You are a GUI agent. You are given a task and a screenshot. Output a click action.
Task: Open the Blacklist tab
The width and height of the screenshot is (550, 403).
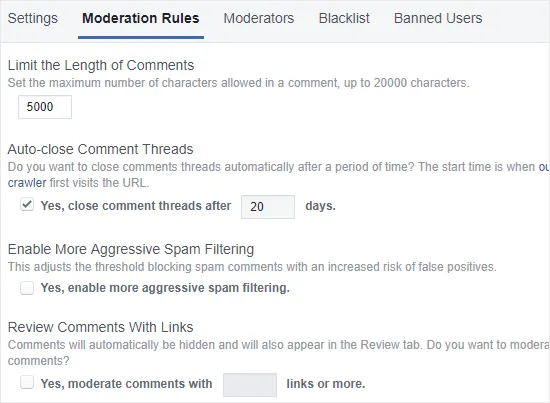click(344, 18)
